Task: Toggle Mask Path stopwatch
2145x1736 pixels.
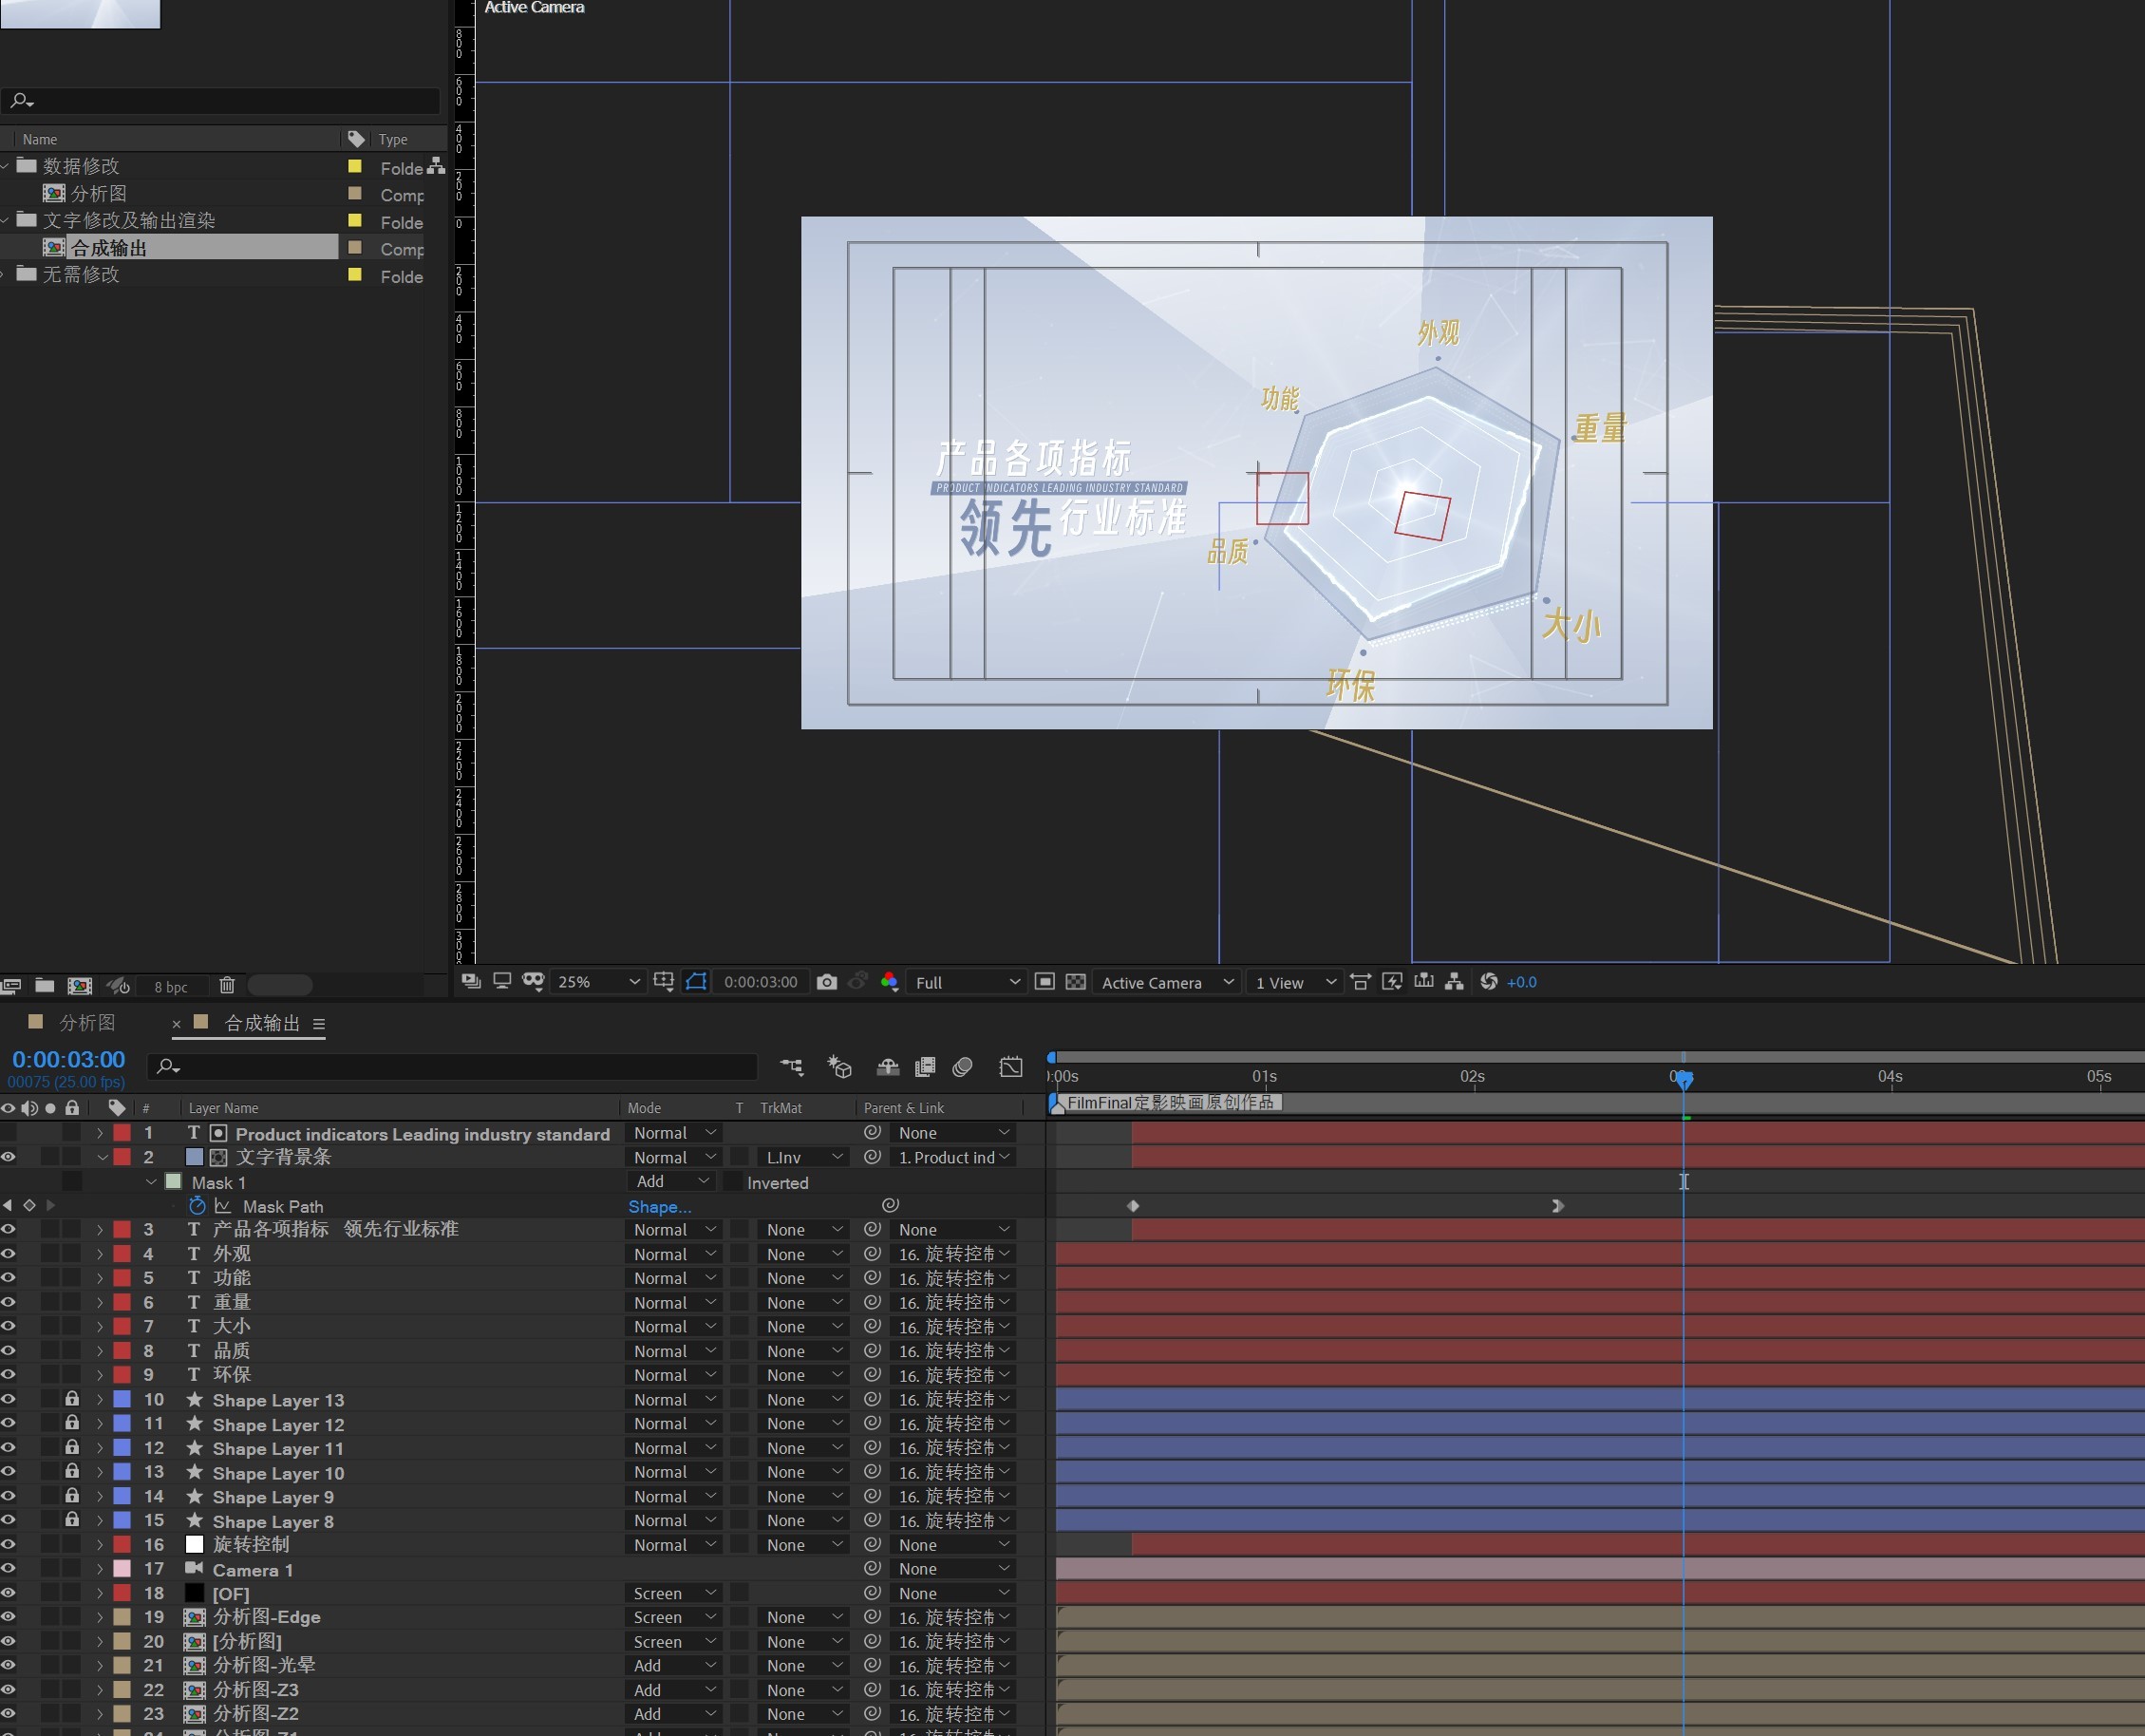Action: [197, 1206]
